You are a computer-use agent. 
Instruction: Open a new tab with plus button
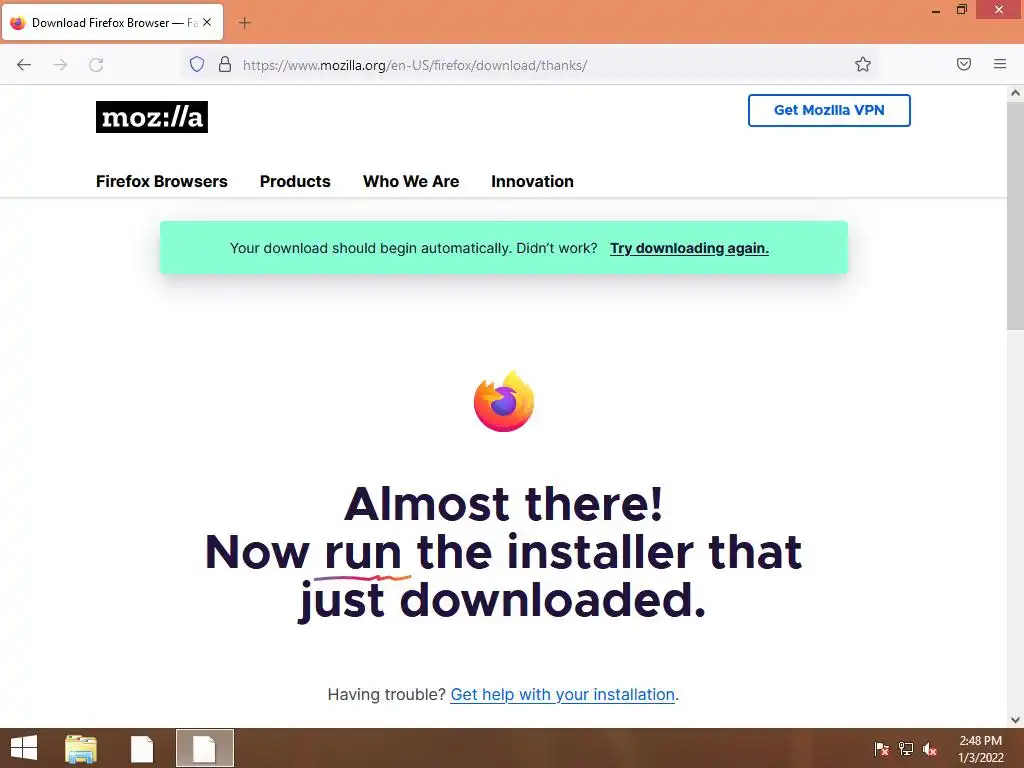(244, 23)
